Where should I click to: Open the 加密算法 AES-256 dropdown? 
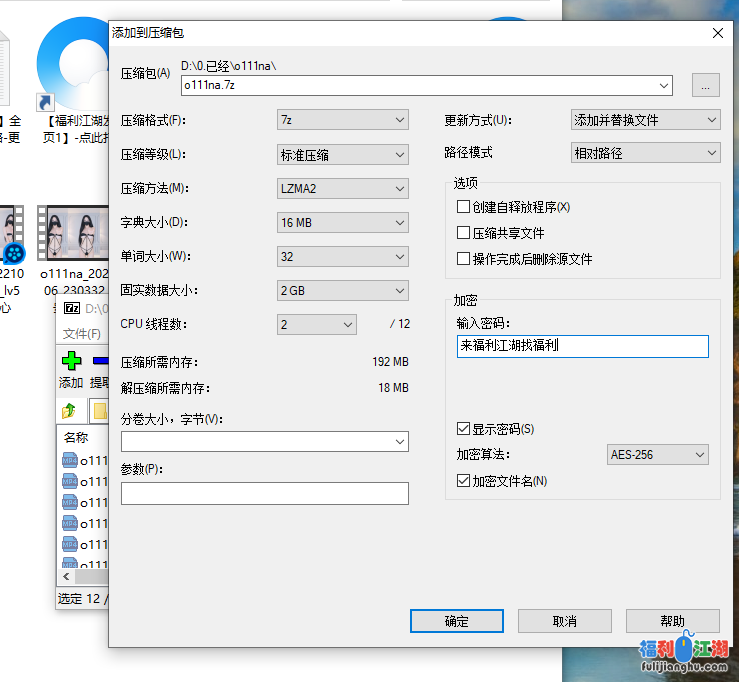(x=658, y=455)
